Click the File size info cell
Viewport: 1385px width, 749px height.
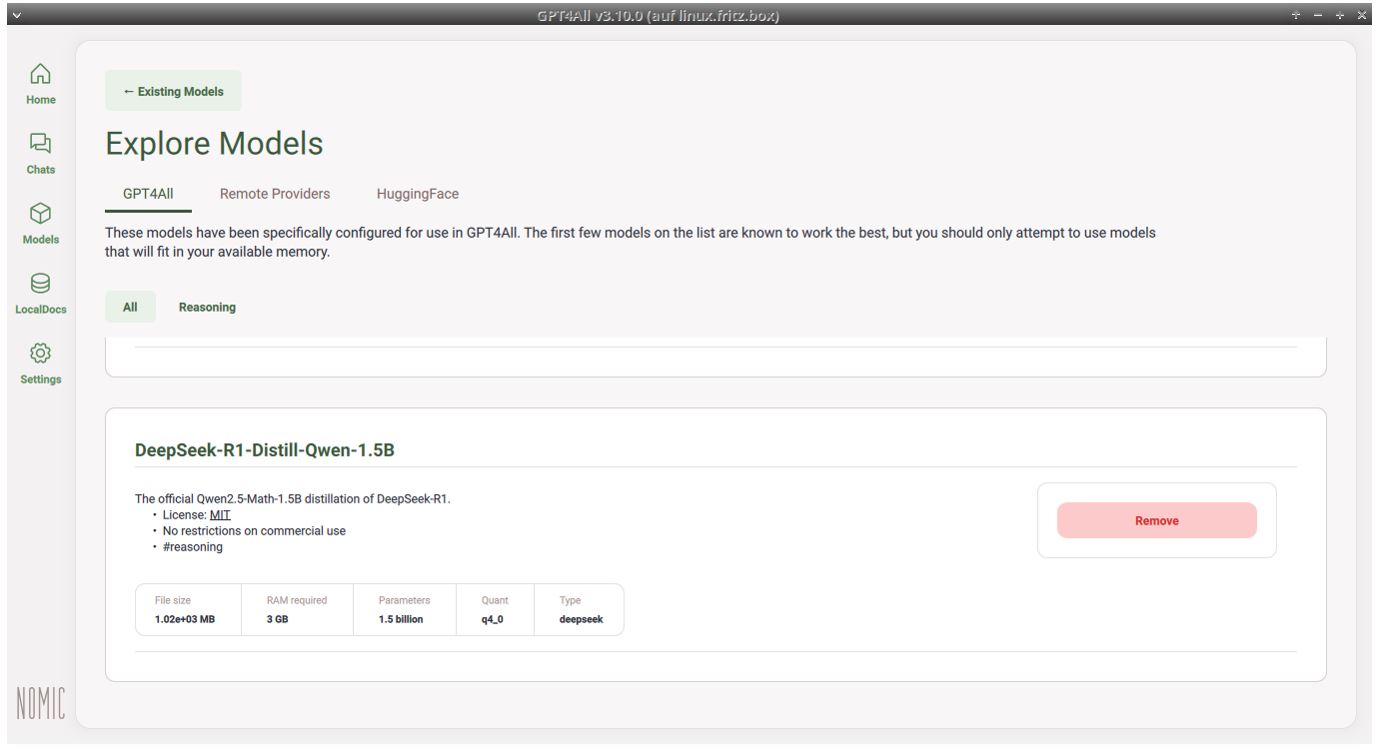point(188,610)
